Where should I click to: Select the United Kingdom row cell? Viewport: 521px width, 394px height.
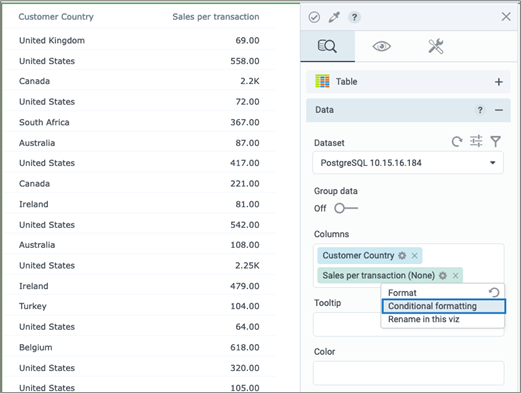pyautogui.click(x=52, y=40)
